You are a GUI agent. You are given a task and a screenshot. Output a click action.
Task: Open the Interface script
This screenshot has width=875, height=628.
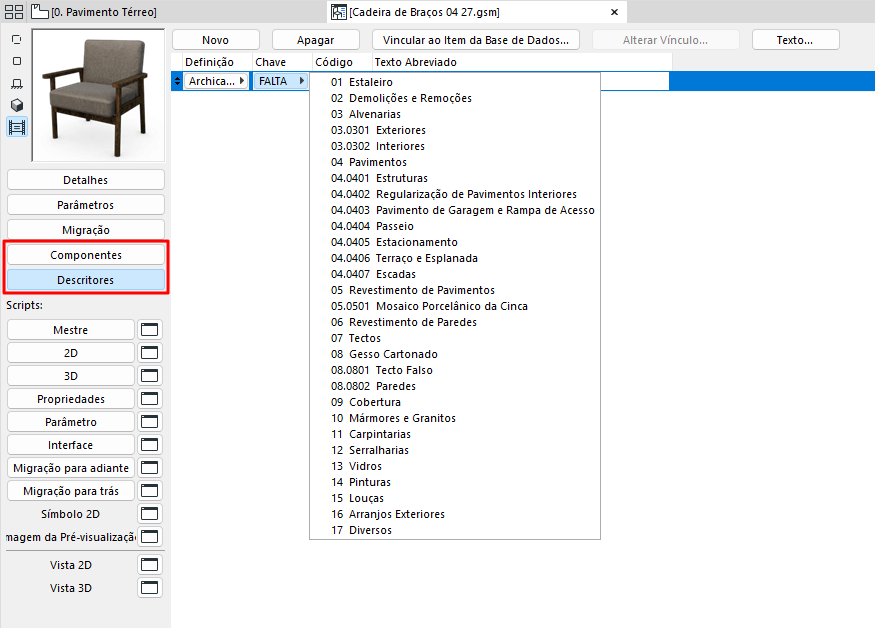click(x=71, y=445)
